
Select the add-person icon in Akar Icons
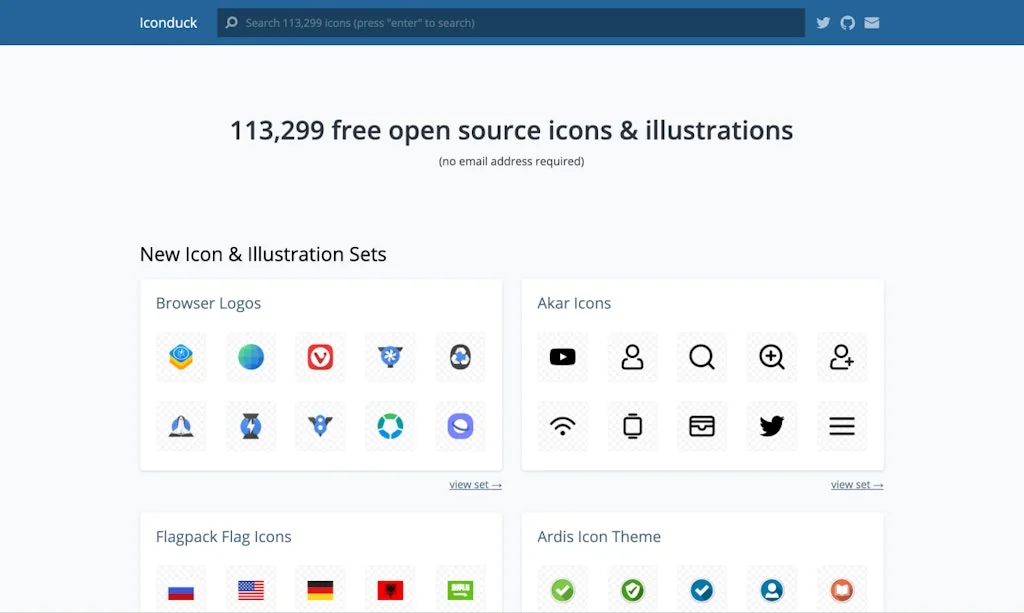841,357
